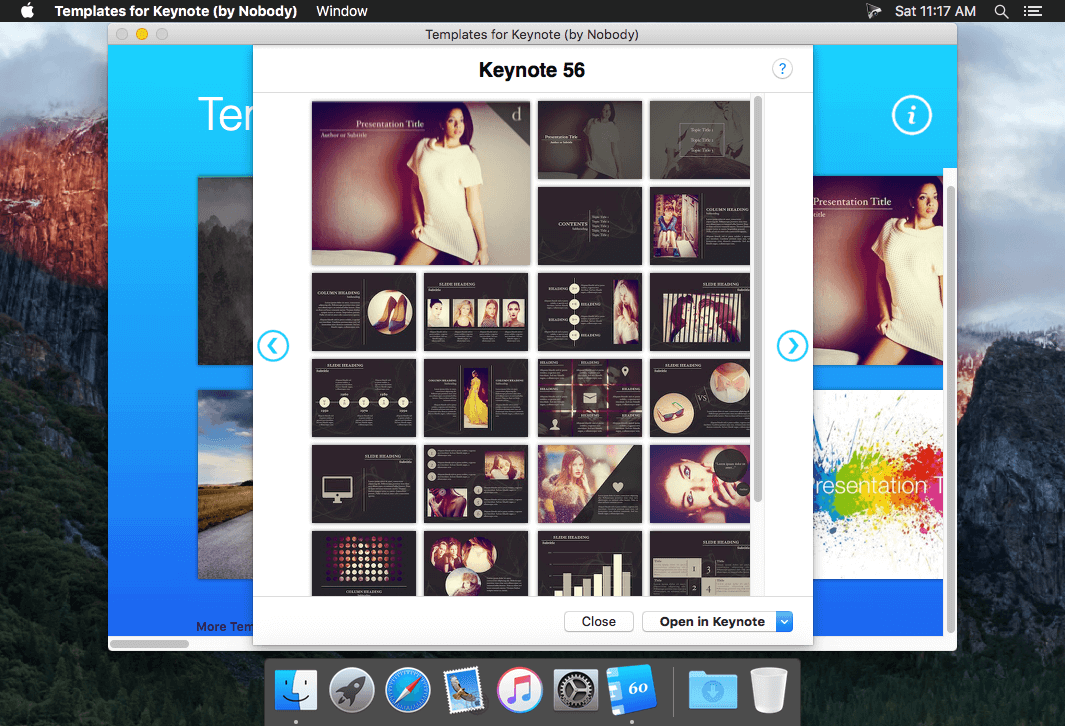Click the More Templates link in the main window
The image size is (1065, 726).
pos(224,626)
